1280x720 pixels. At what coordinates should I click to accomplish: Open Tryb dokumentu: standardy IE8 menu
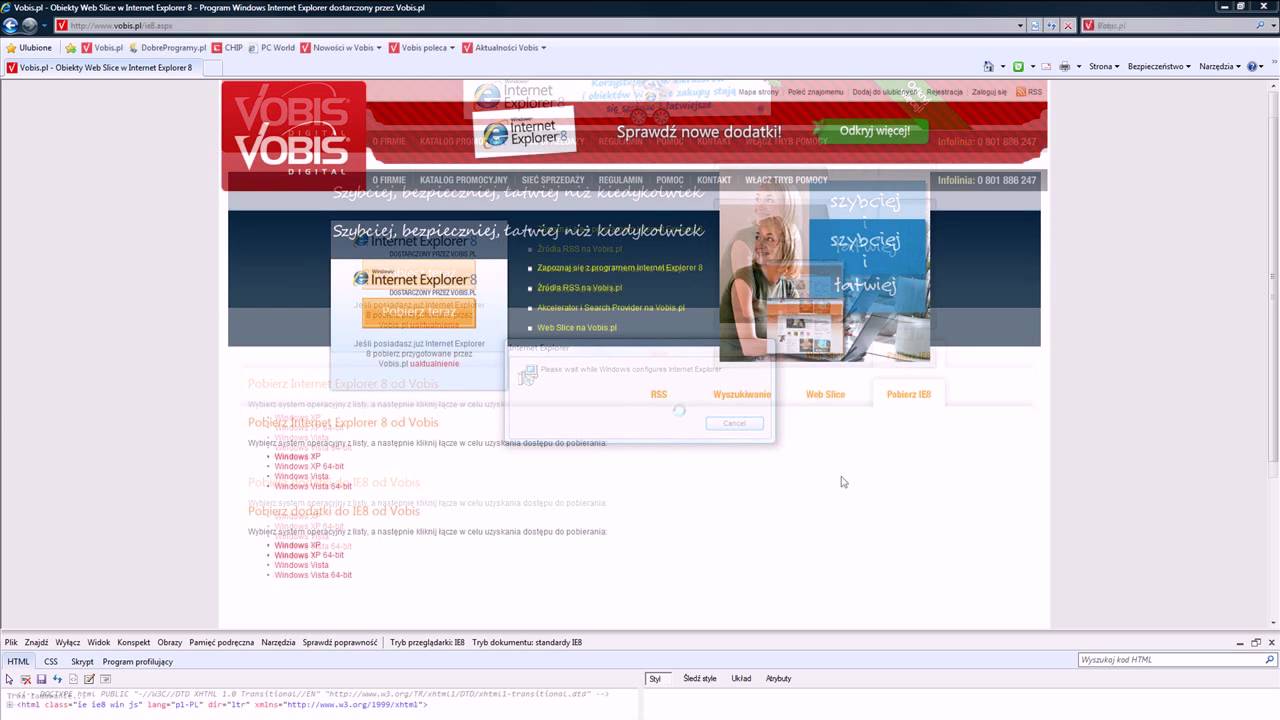527,643
